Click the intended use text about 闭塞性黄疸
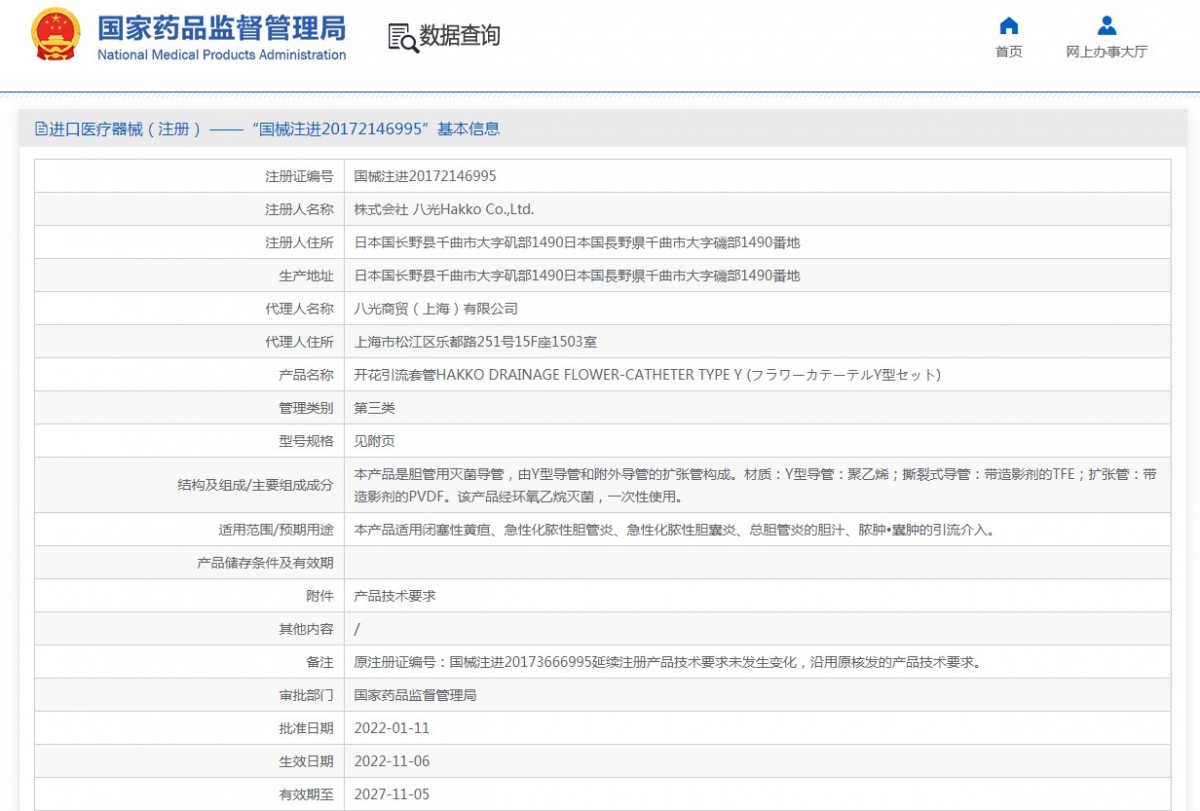The image size is (1200, 811). click(675, 530)
